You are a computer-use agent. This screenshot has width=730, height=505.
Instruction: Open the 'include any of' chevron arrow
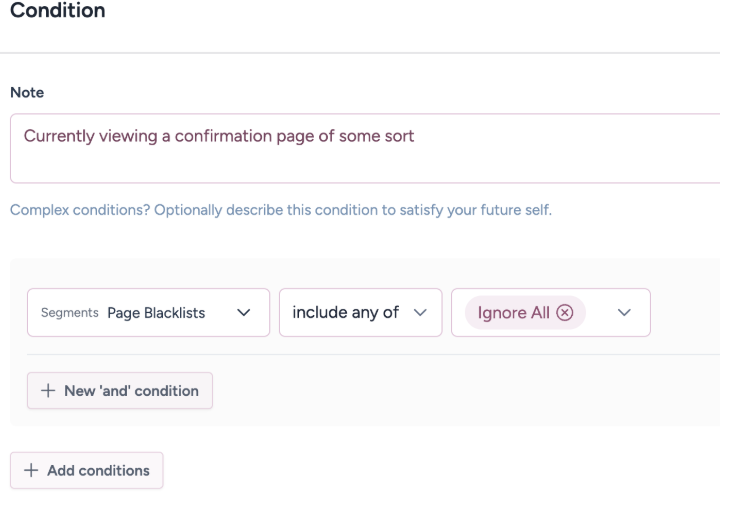click(x=420, y=313)
